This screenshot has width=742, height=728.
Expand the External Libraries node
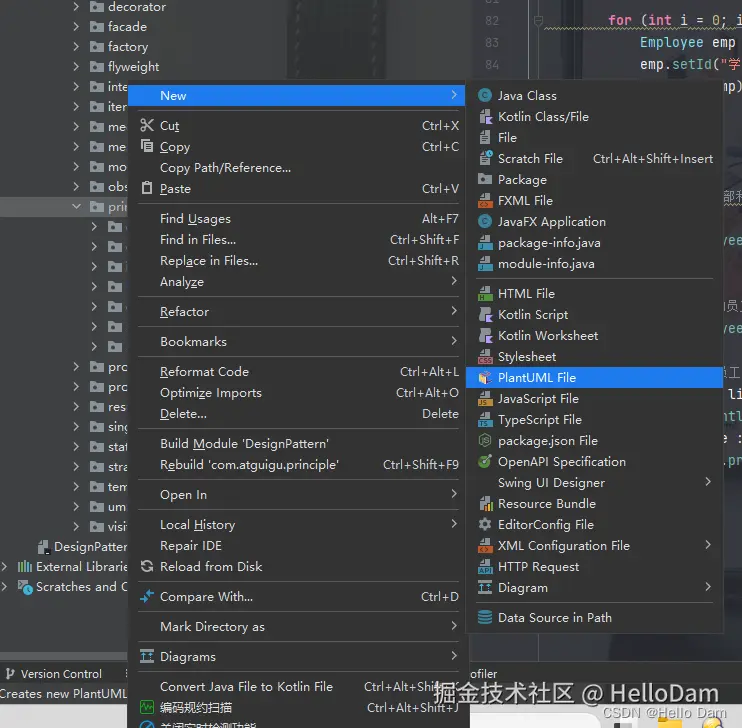(x=4, y=567)
